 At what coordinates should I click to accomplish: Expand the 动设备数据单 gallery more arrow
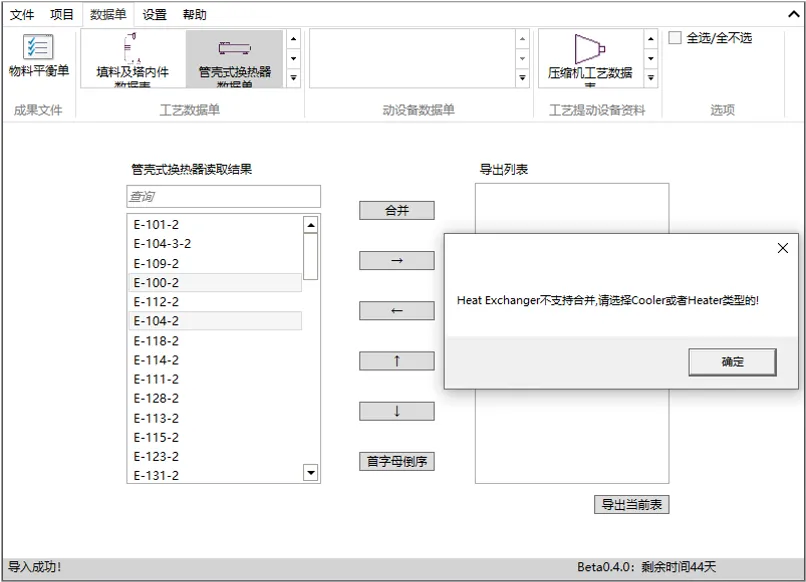pyautogui.click(x=522, y=78)
